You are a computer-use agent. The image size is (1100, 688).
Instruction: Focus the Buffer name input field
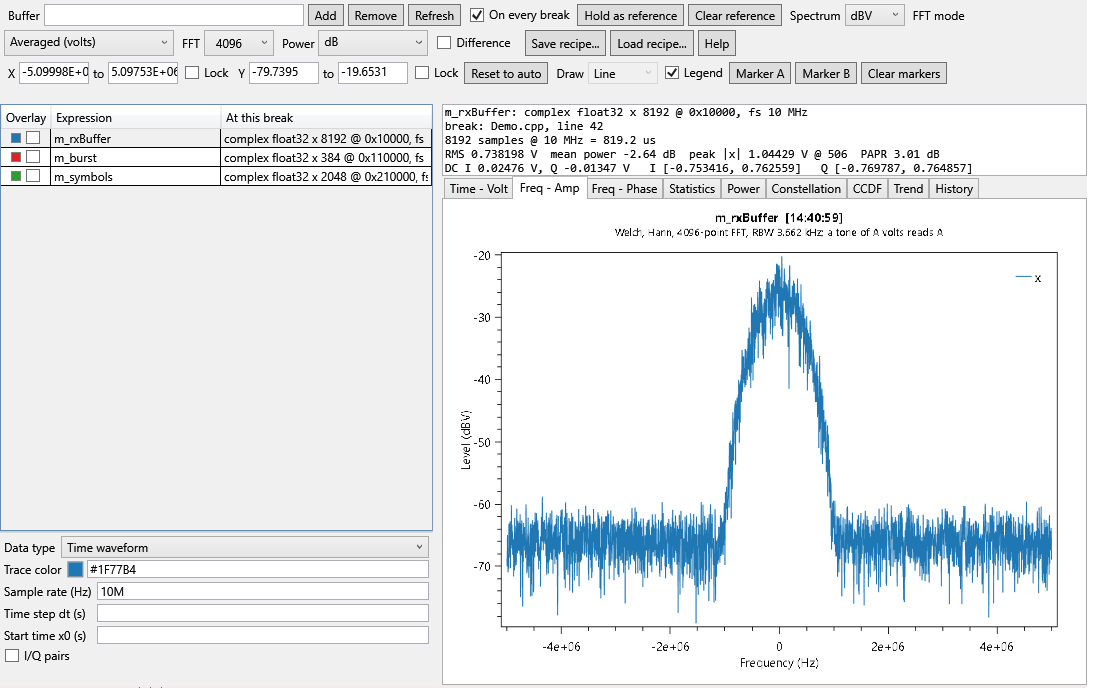pyautogui.click(x=174, y=15)
